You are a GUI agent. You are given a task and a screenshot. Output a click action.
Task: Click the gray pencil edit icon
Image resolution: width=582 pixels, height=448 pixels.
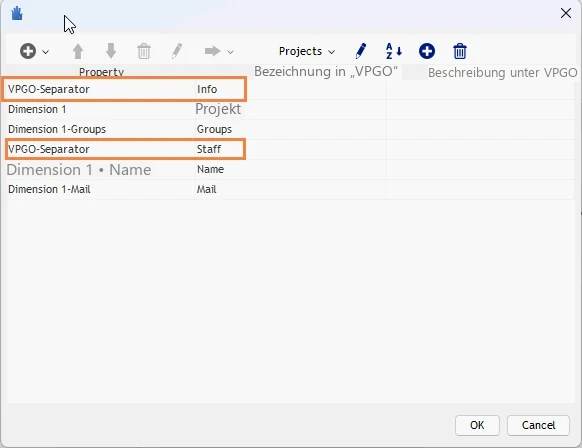[177, 51]
